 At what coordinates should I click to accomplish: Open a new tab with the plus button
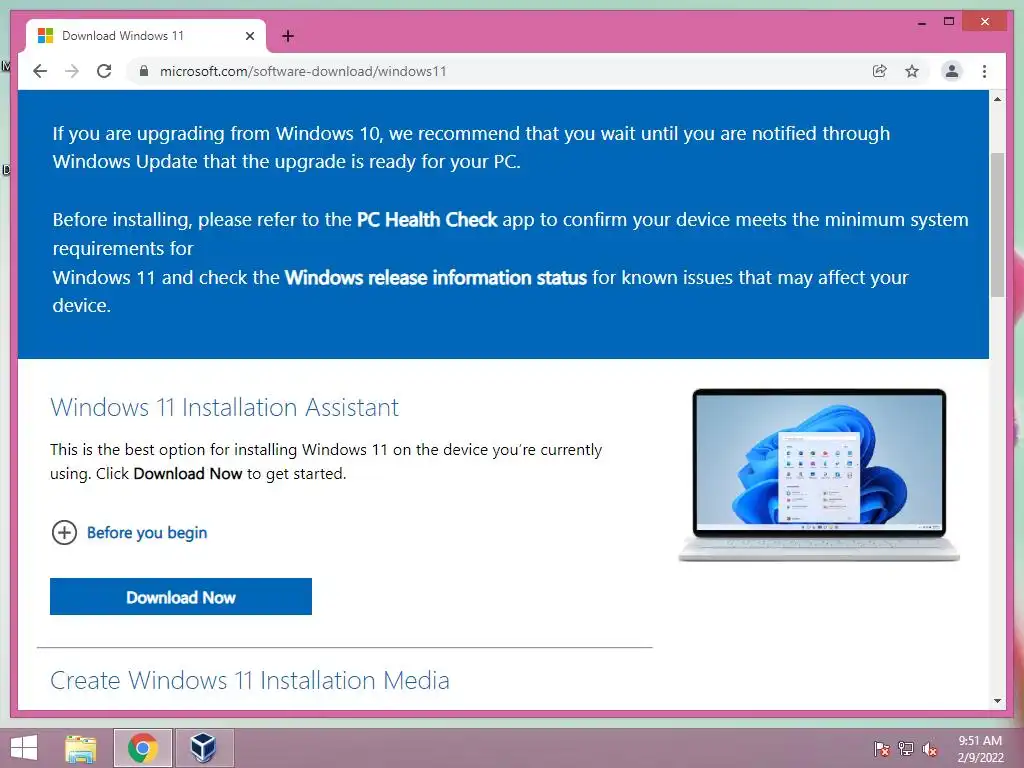coord(288,36)
